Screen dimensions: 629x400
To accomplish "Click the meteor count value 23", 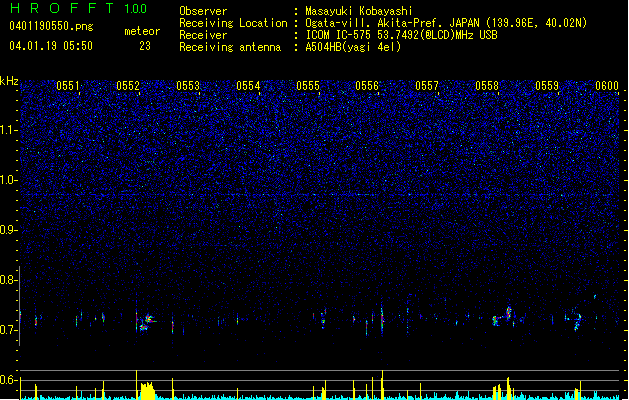I will 145,46.
